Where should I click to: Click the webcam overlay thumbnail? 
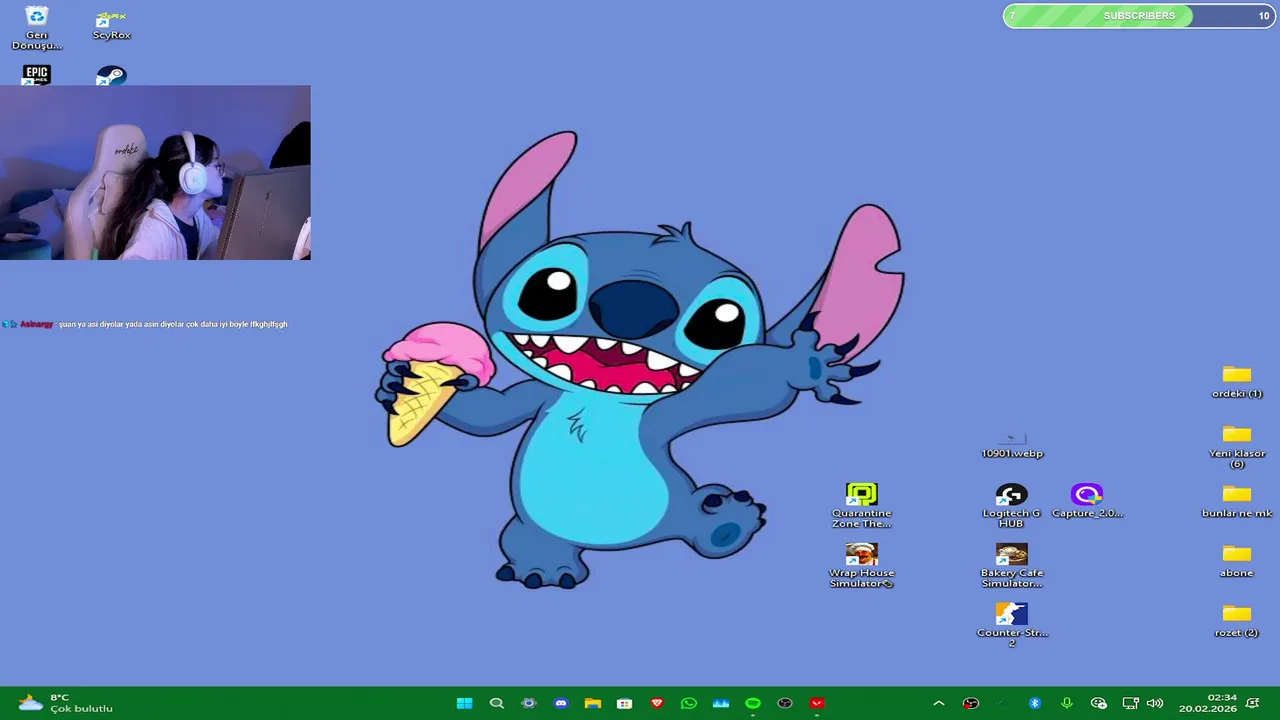coord(155,173)
